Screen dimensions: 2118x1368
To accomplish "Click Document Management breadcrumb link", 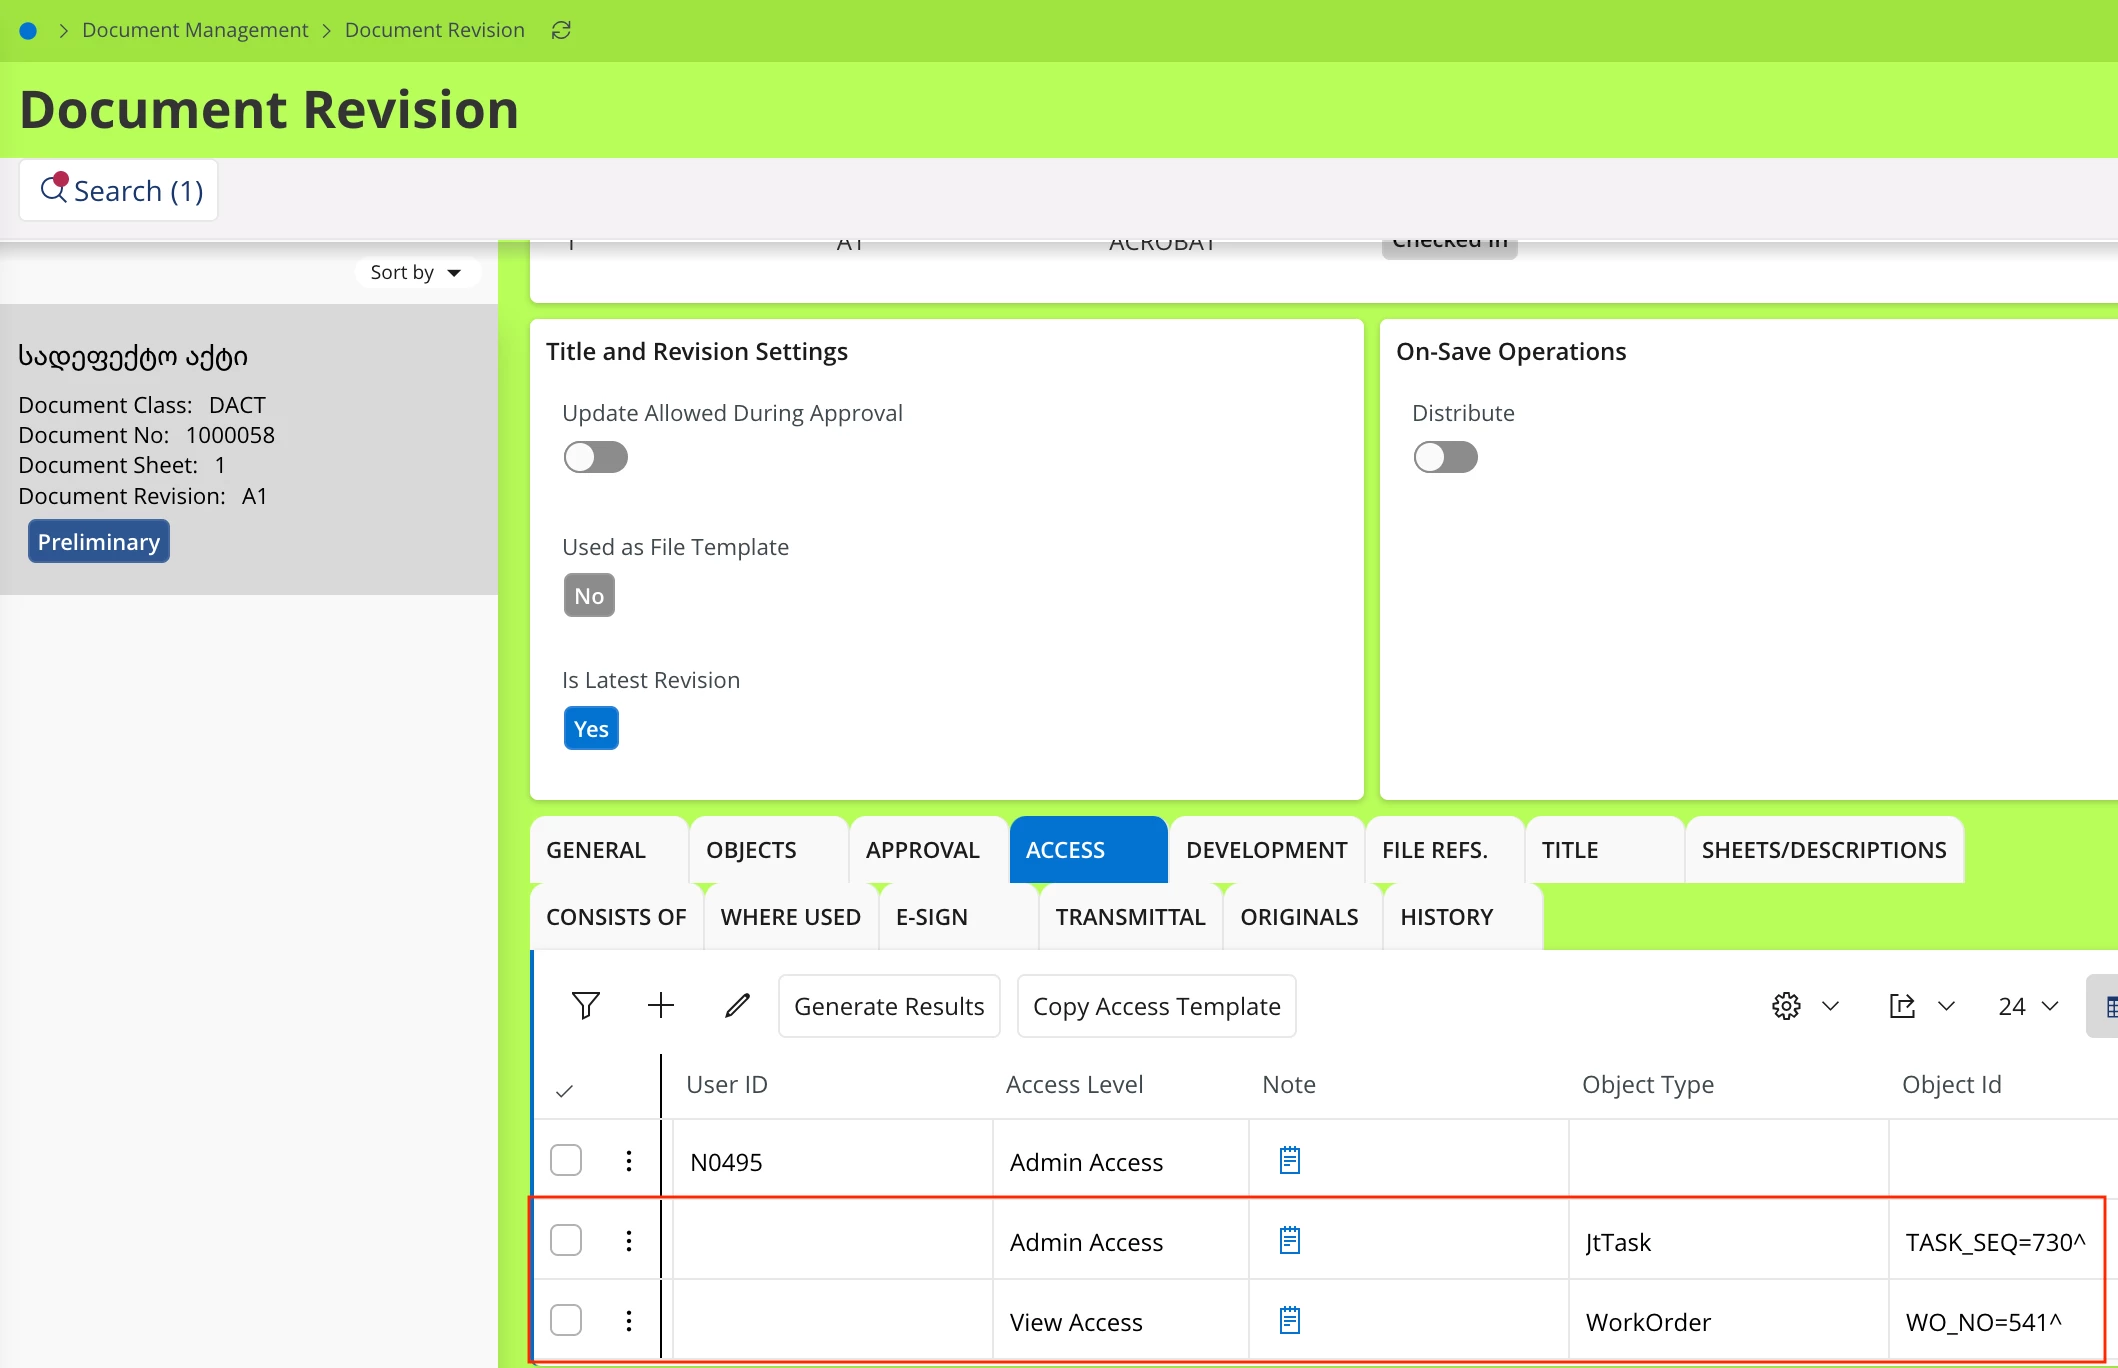I will point(195,30).
